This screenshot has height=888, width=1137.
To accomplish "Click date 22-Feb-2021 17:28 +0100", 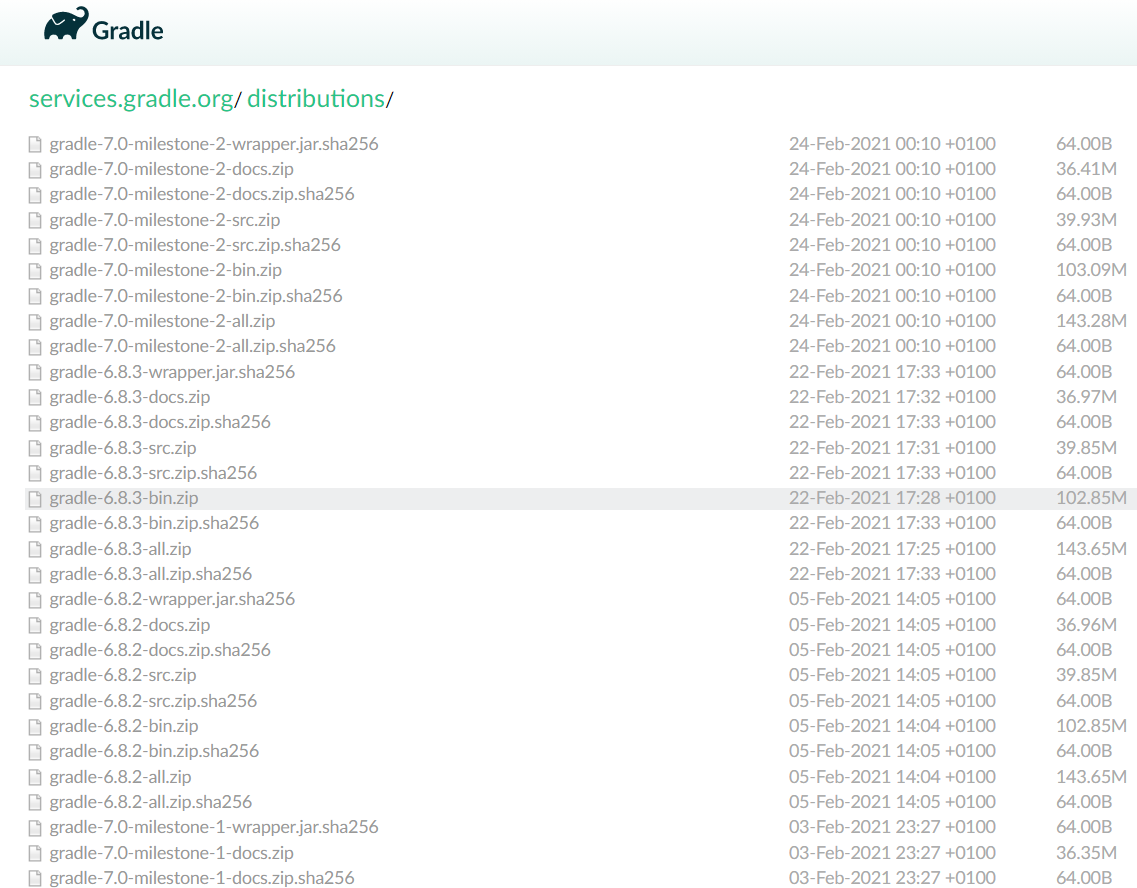I will point(892,498).
